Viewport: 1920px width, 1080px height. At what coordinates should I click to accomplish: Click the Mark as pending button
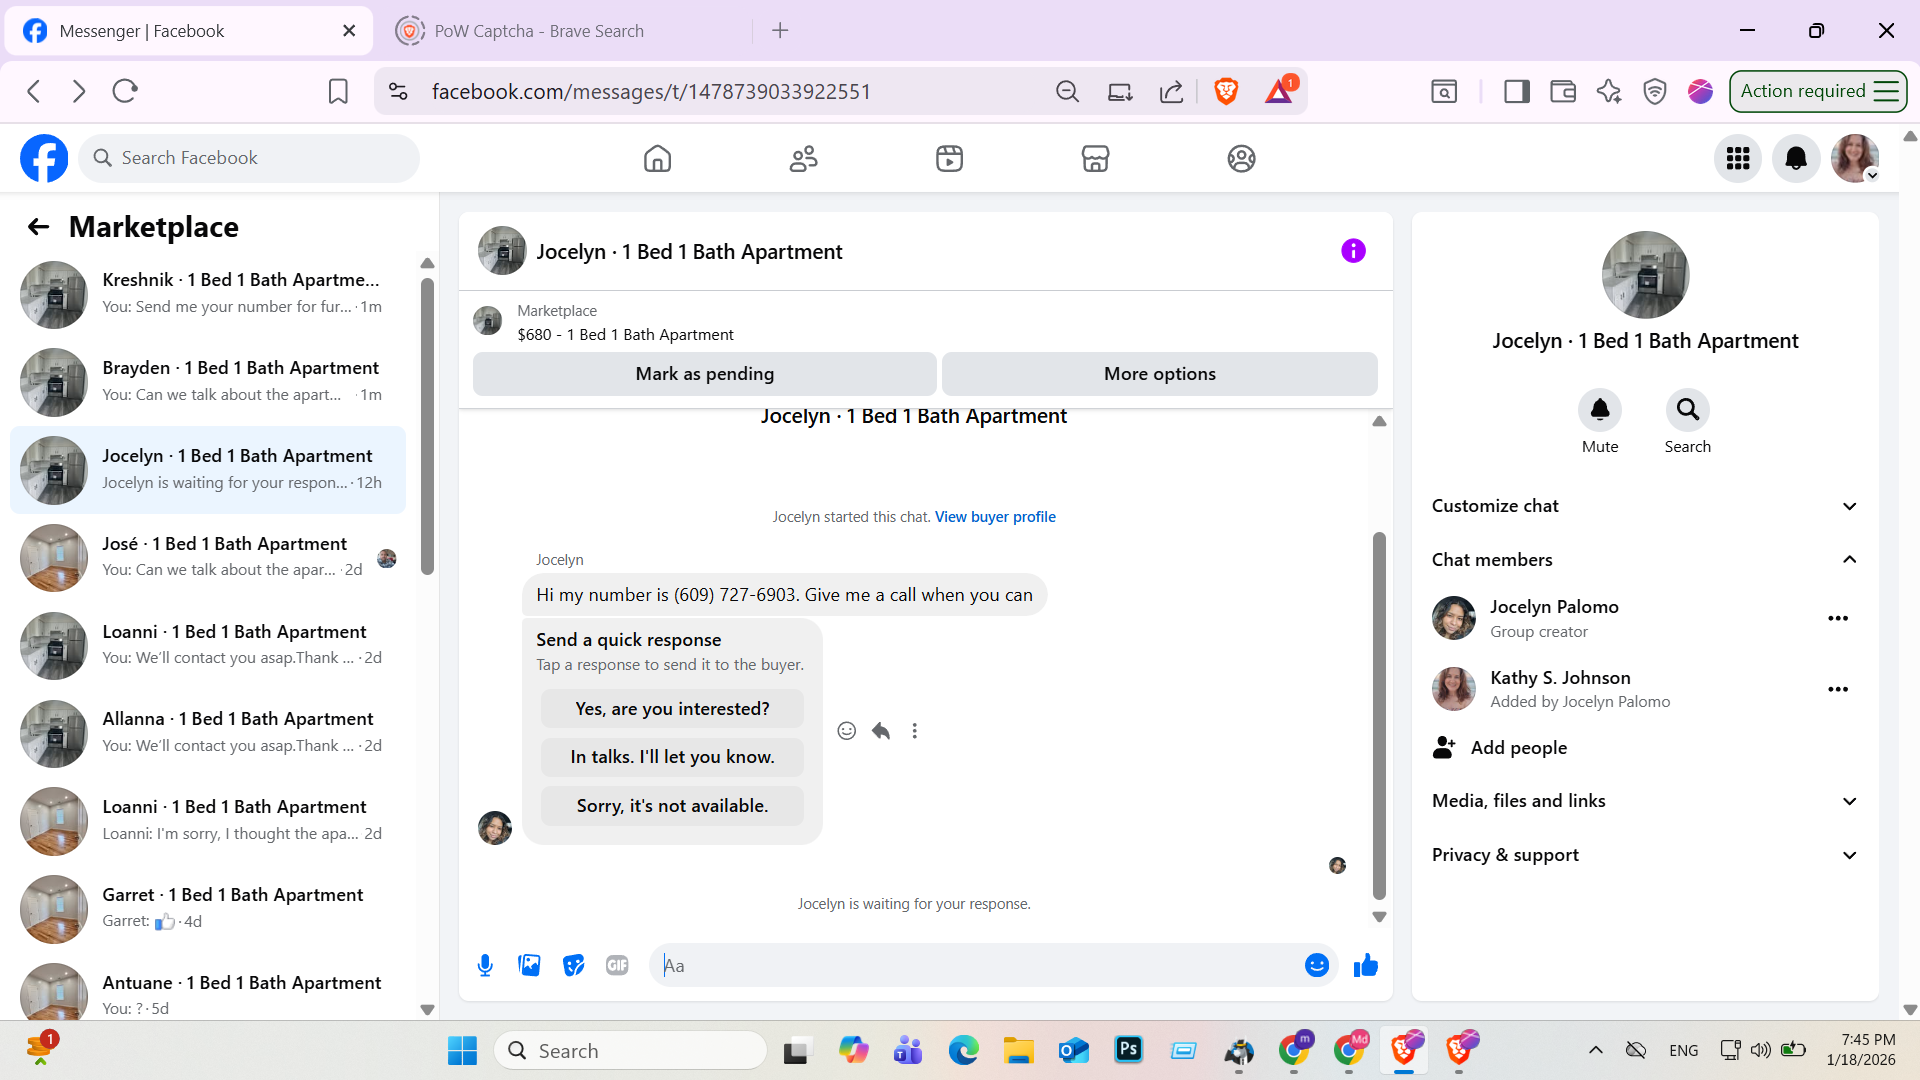point(704,374)
